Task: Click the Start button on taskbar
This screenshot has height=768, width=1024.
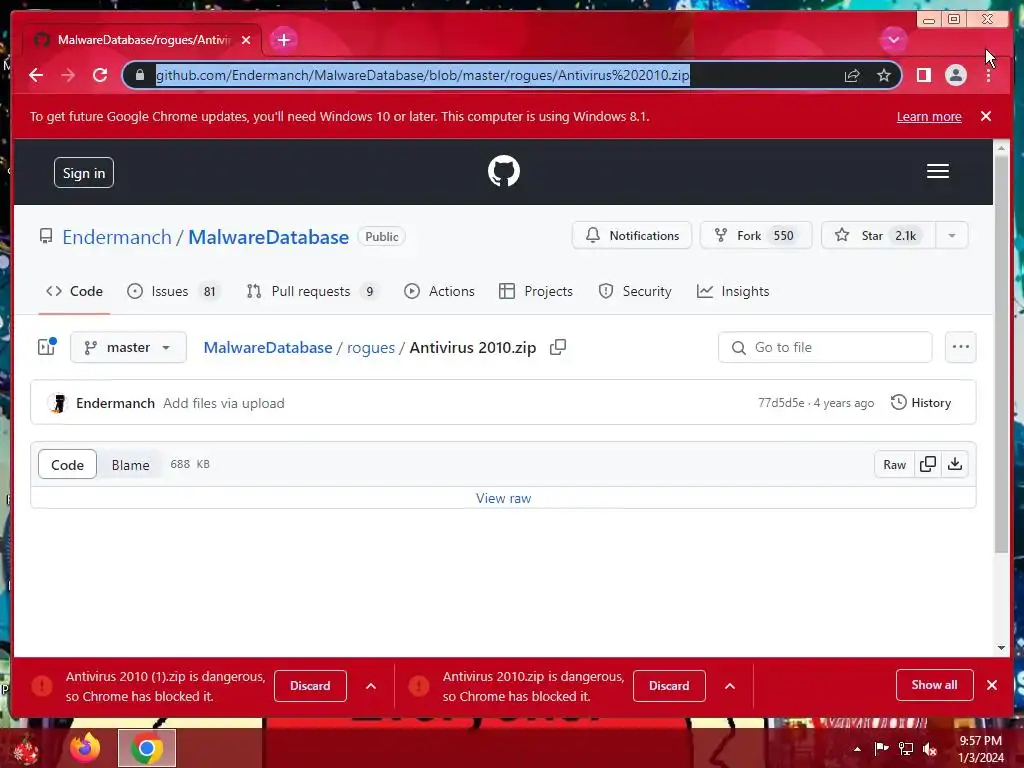Action: [x=25, y=750]
